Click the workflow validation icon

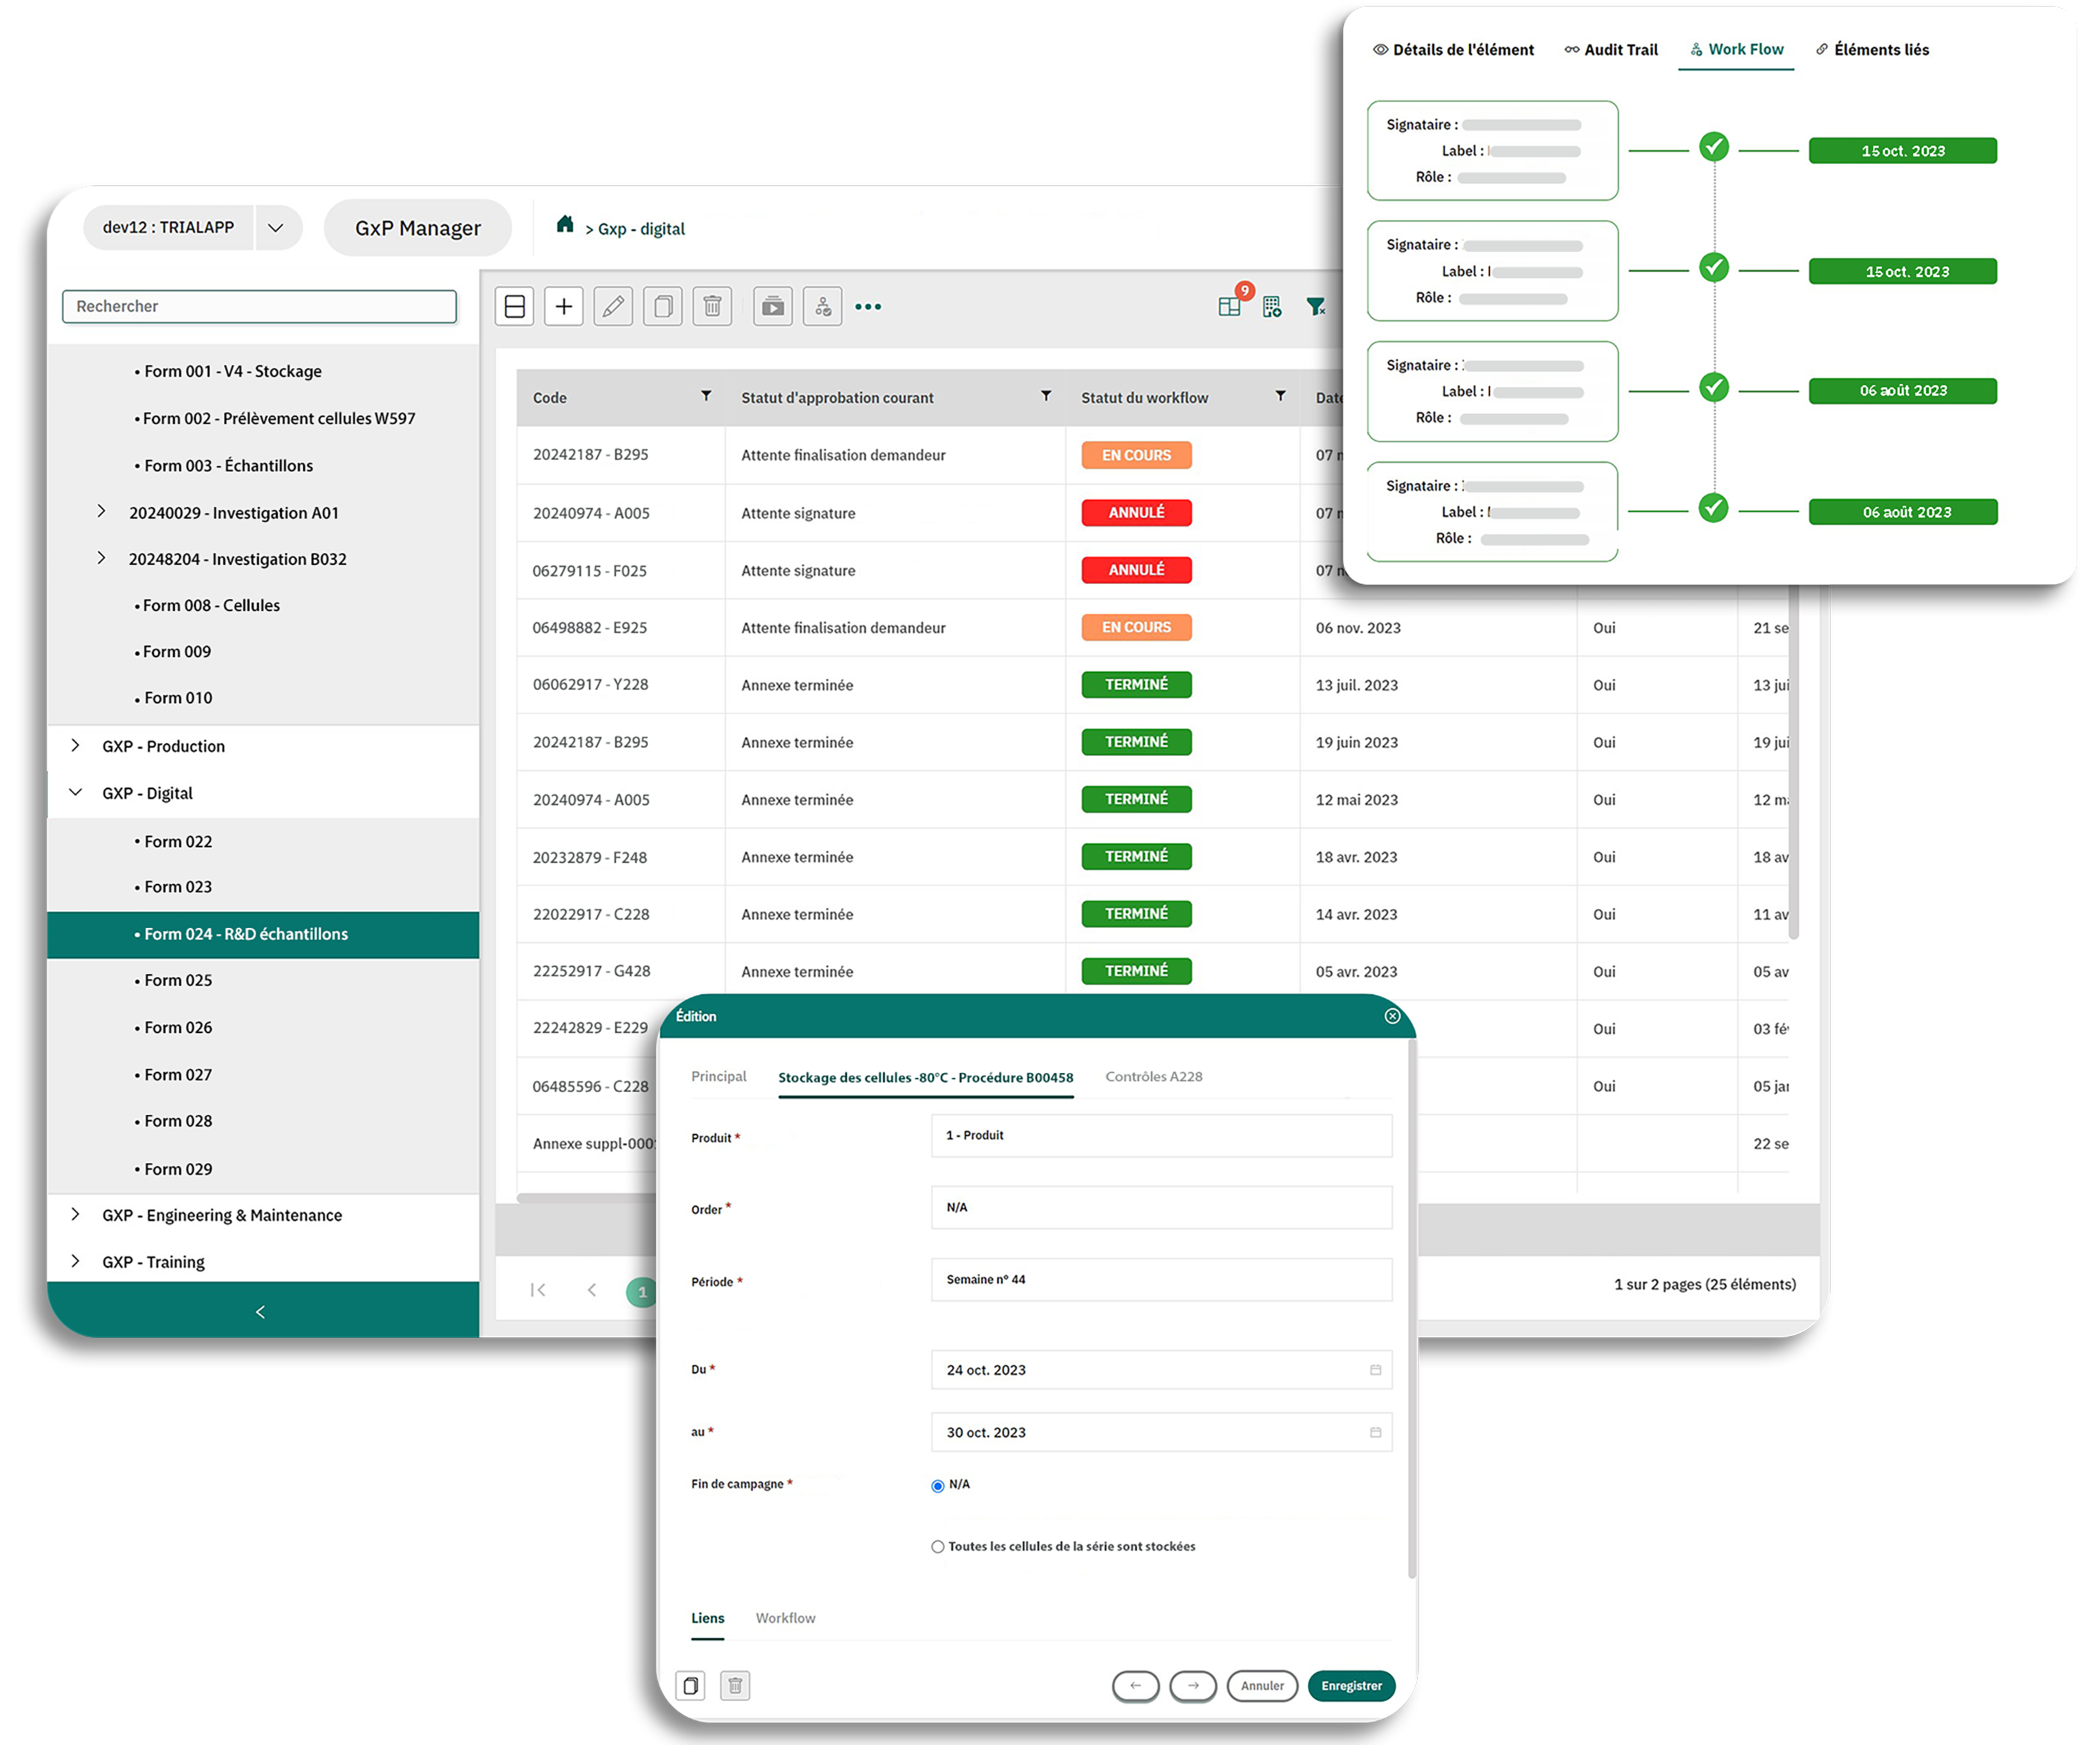(822, 306)
